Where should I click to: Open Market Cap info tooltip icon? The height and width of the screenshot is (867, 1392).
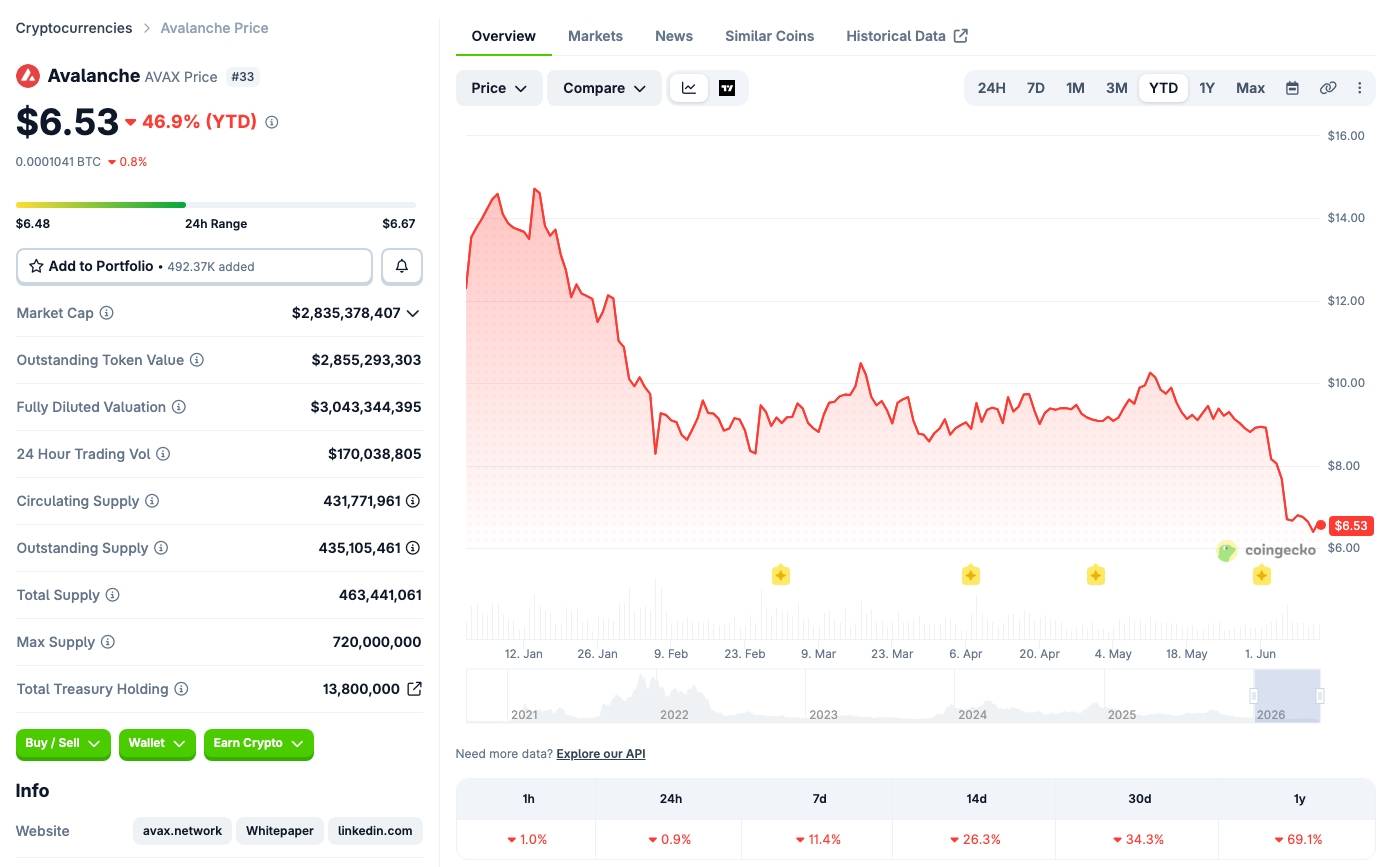pyautogui.click(x=106, y=313)
